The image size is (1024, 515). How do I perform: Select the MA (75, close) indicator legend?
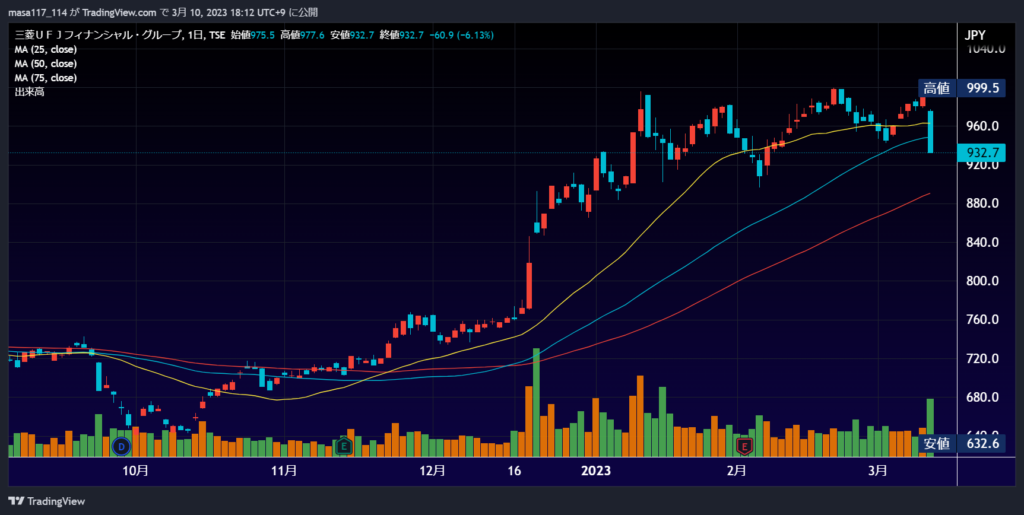(46, 78)
